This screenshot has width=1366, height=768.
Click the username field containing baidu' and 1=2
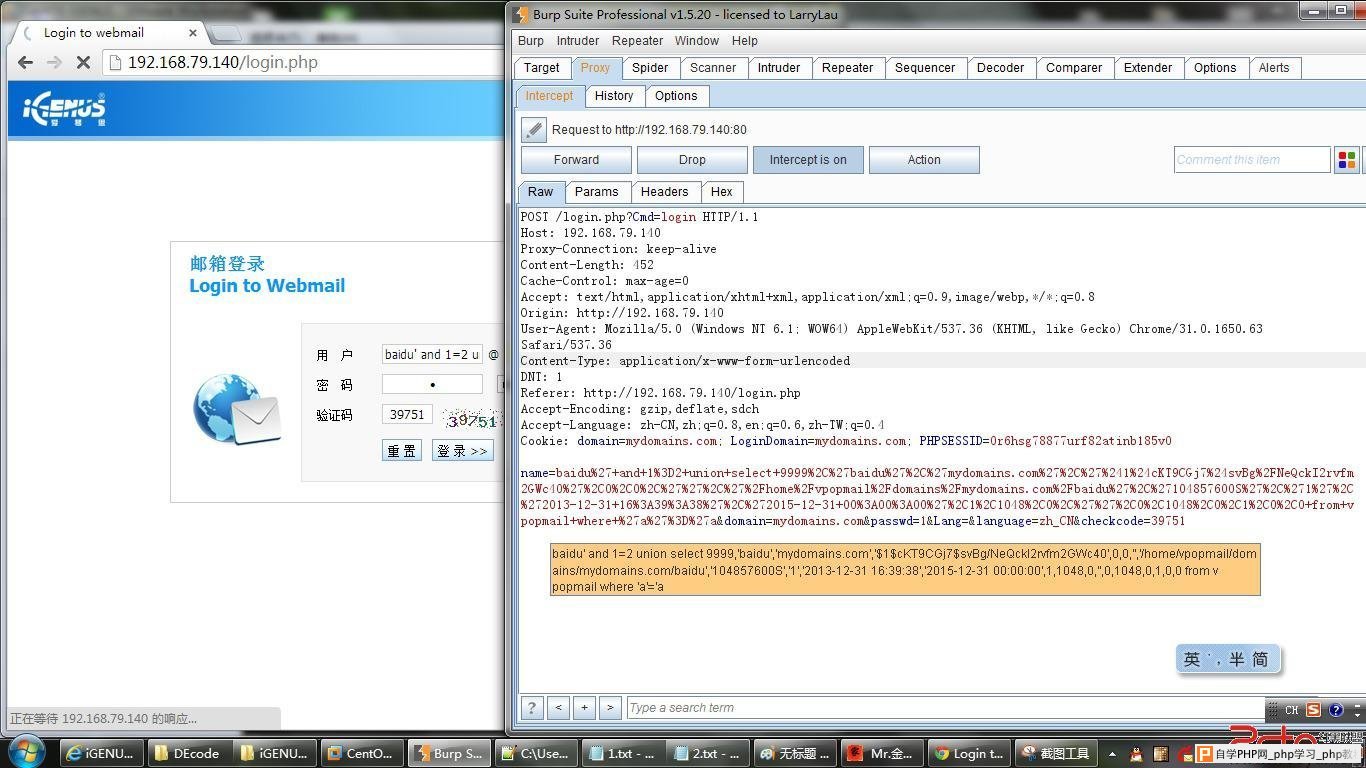(432, 354)
